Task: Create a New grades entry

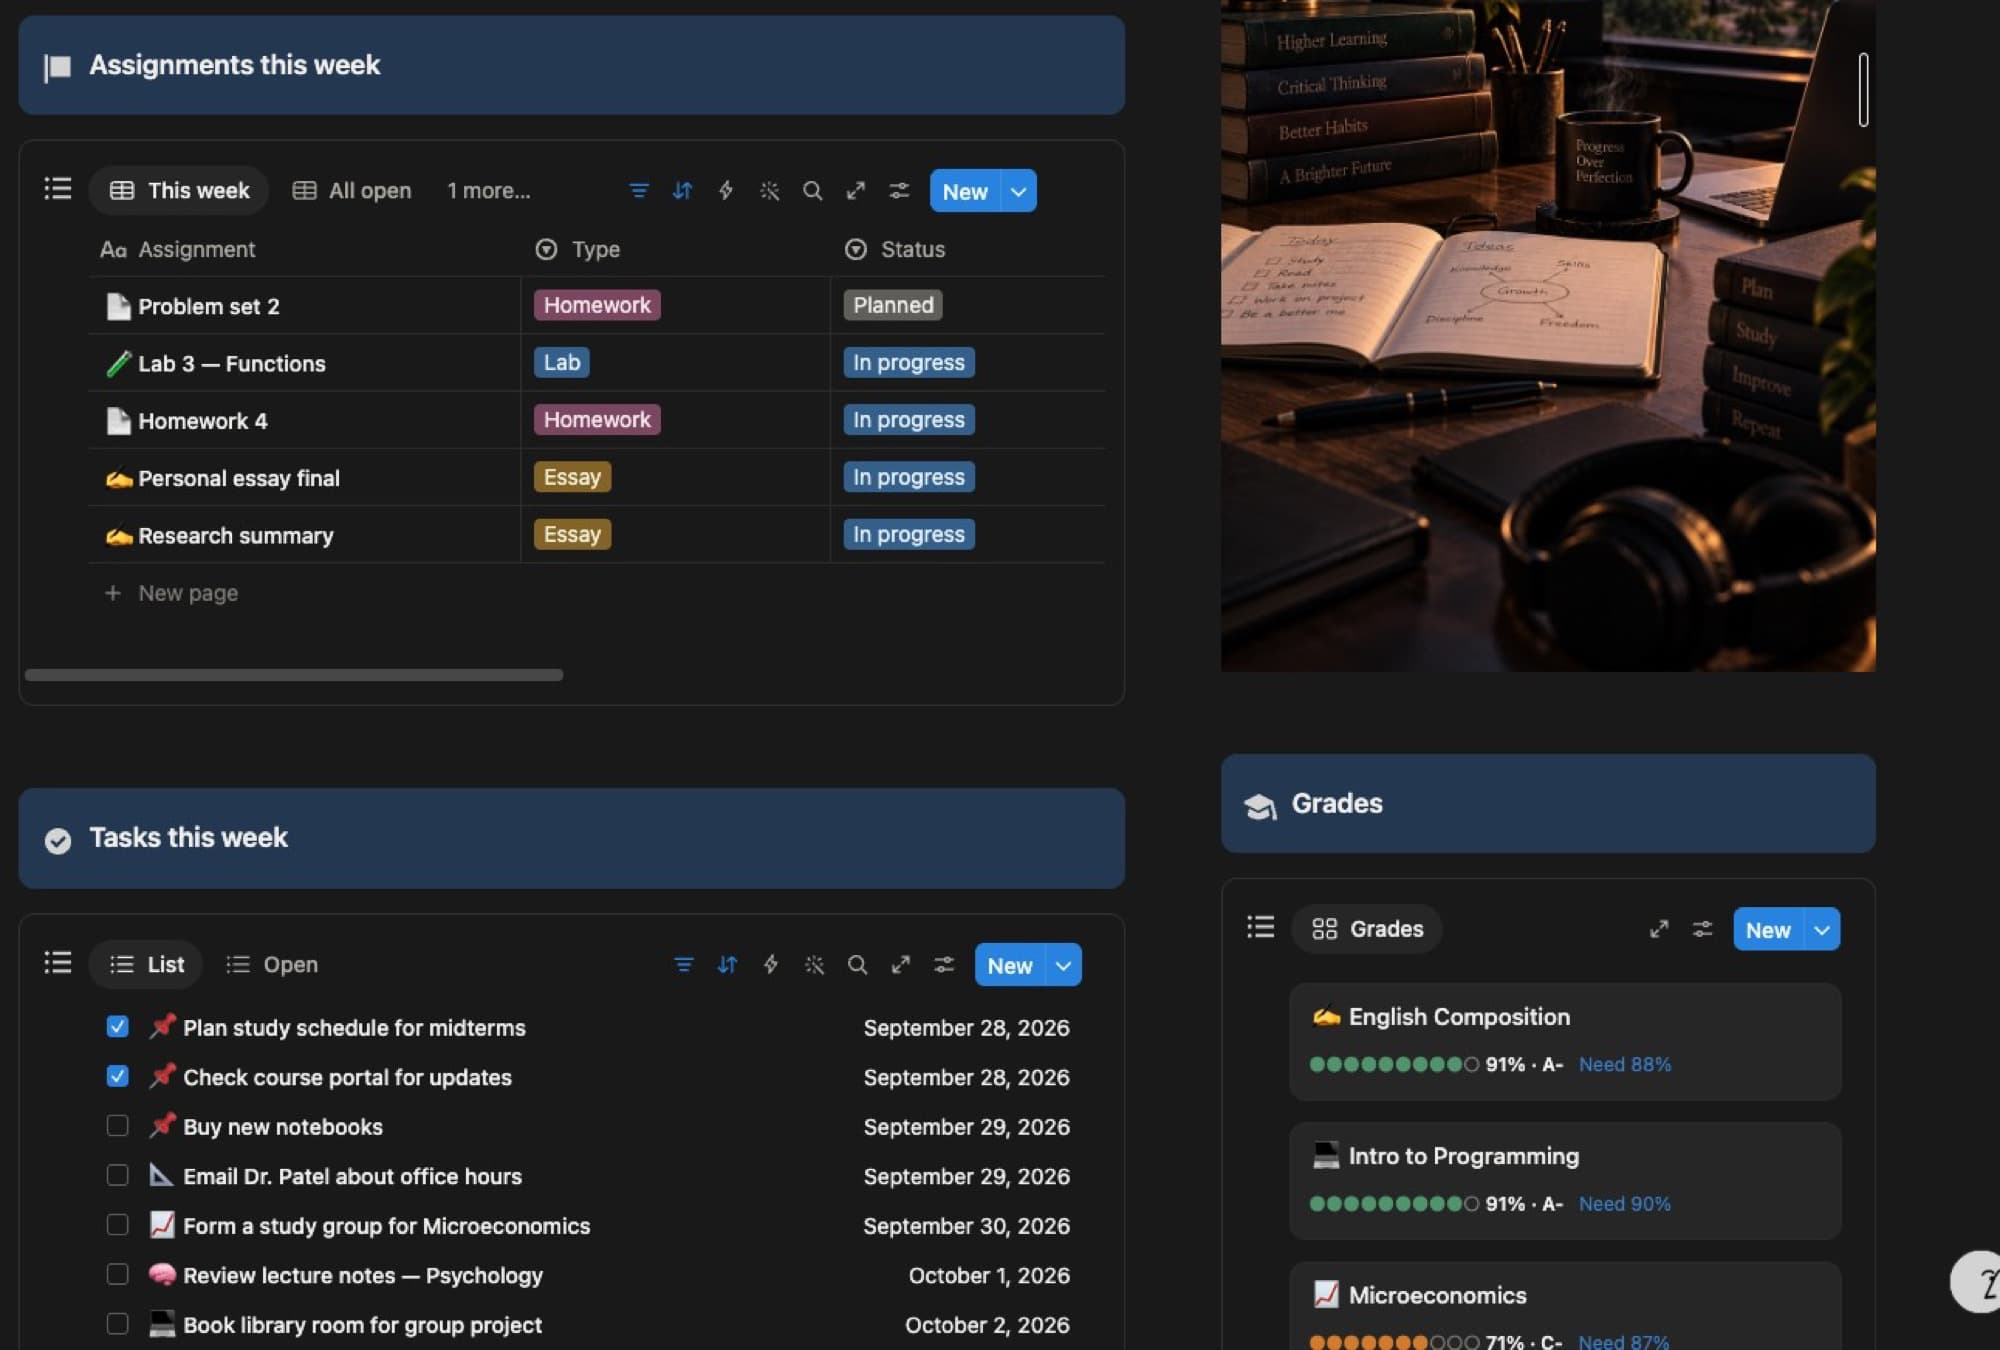Action: pos(1768,930)
